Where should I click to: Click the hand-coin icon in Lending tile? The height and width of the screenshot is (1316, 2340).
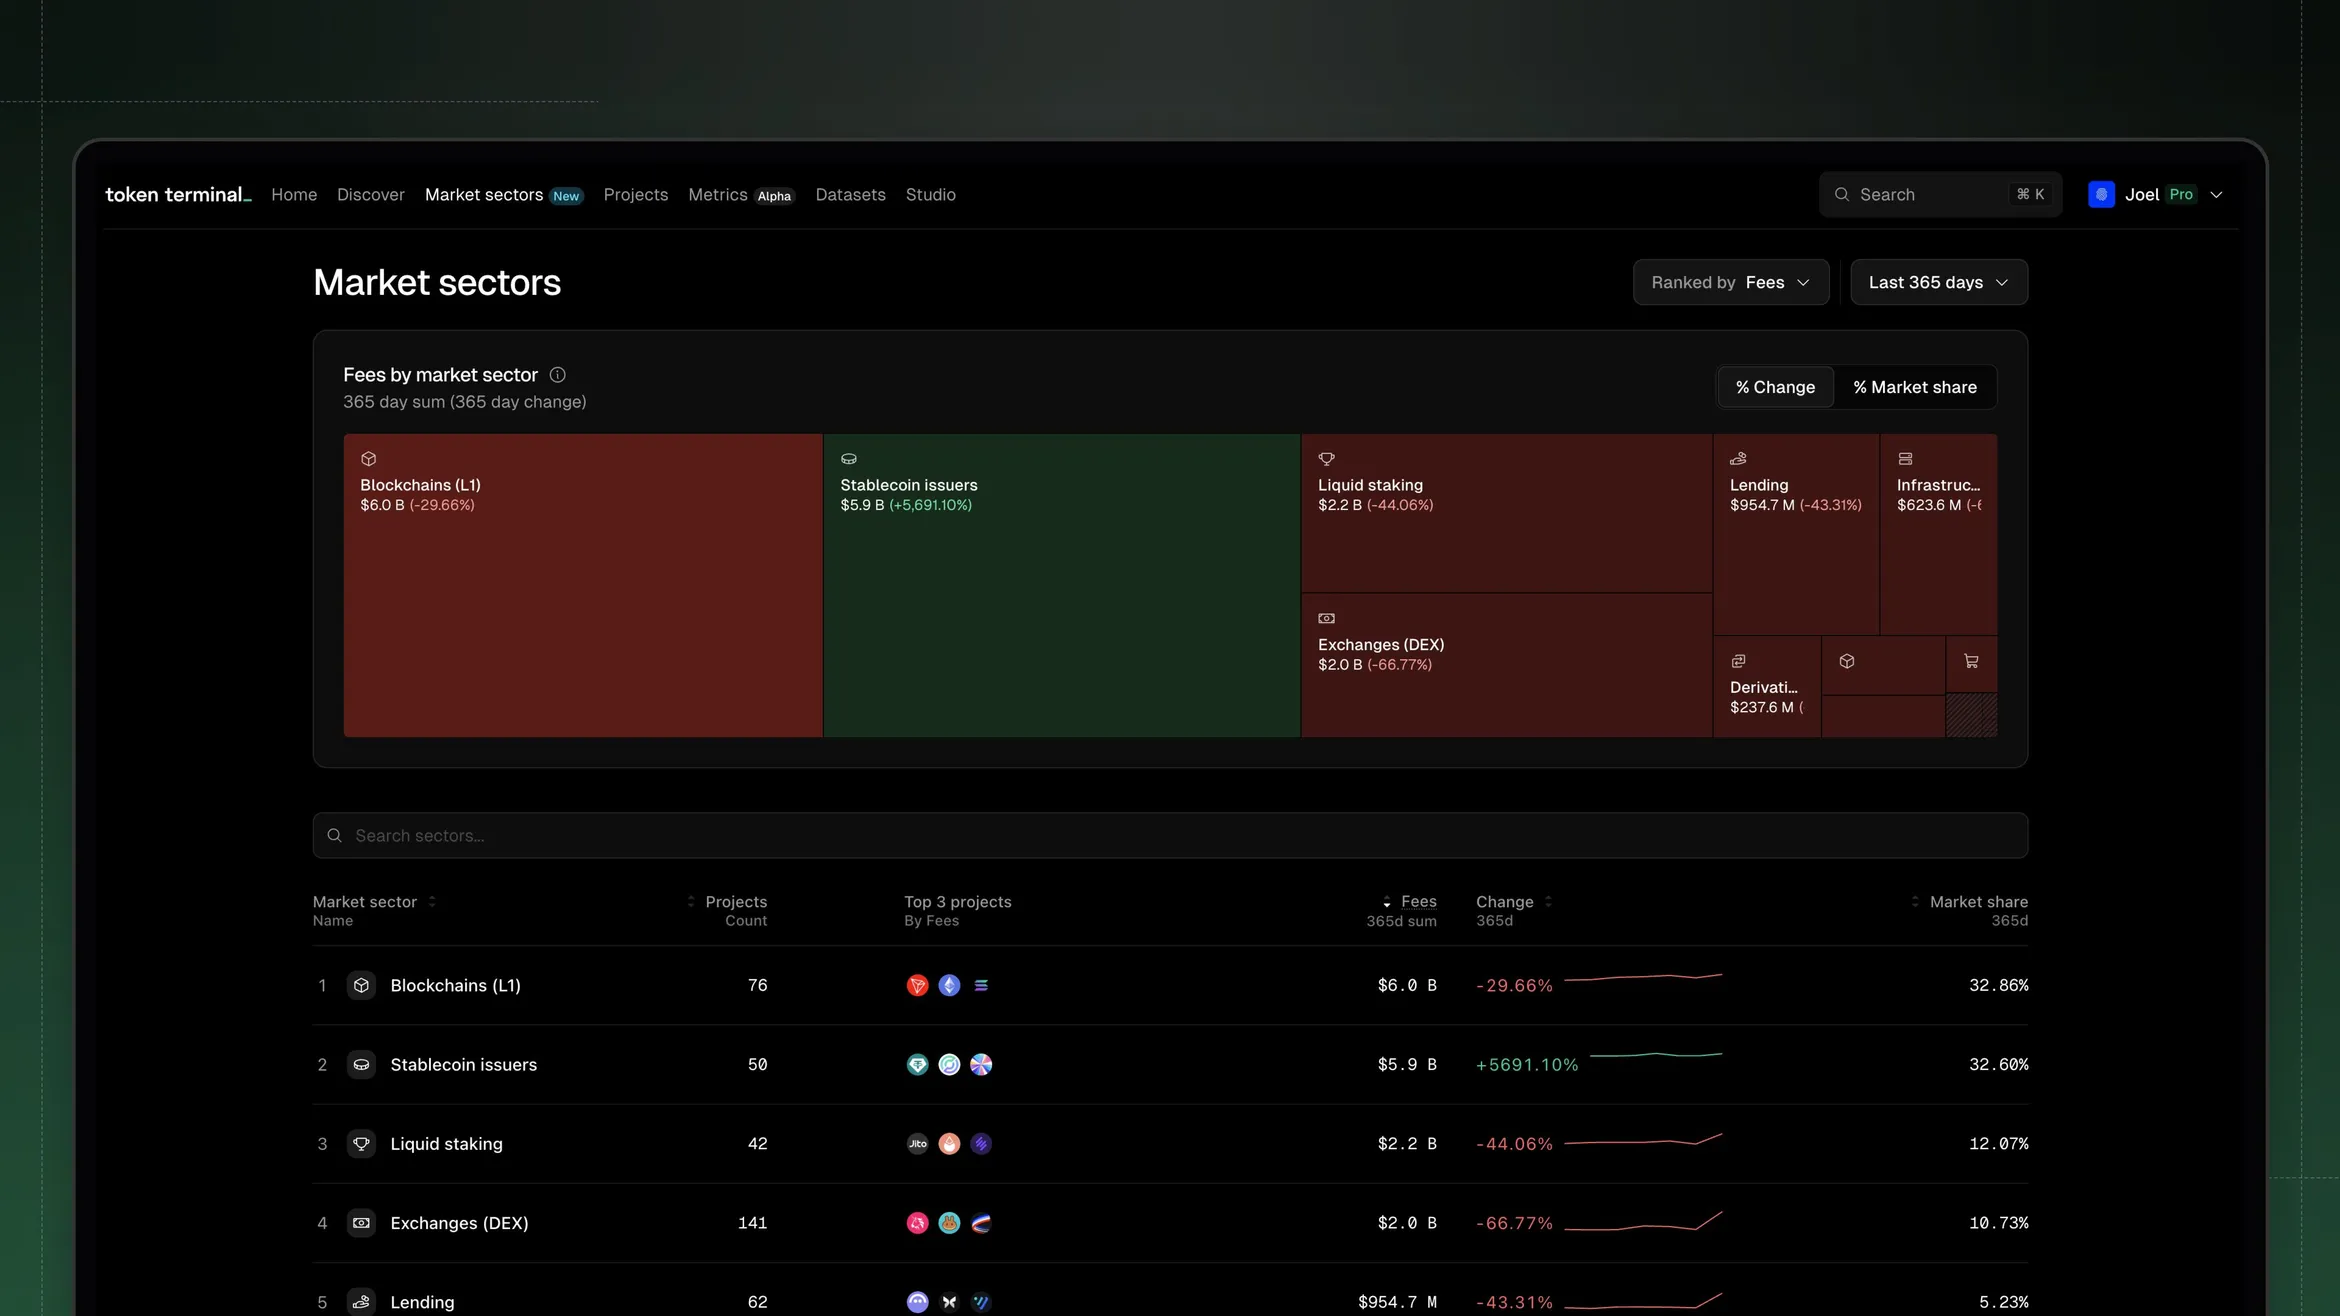click(x=1739, y=459)
